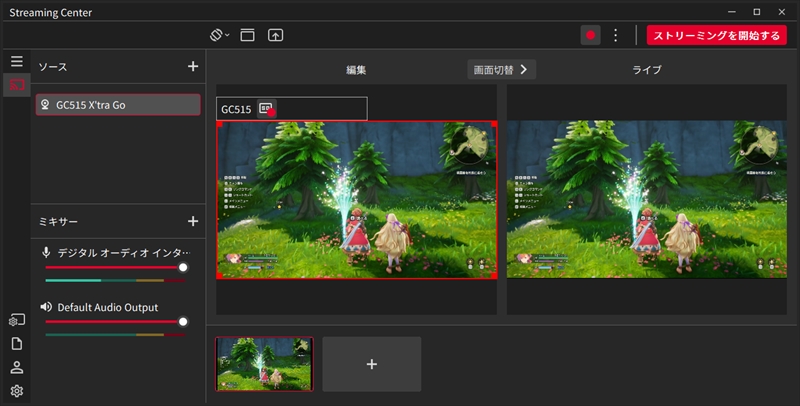
Task: Open the hamburger menu in sidebar
Action: [x=17, y=61]
